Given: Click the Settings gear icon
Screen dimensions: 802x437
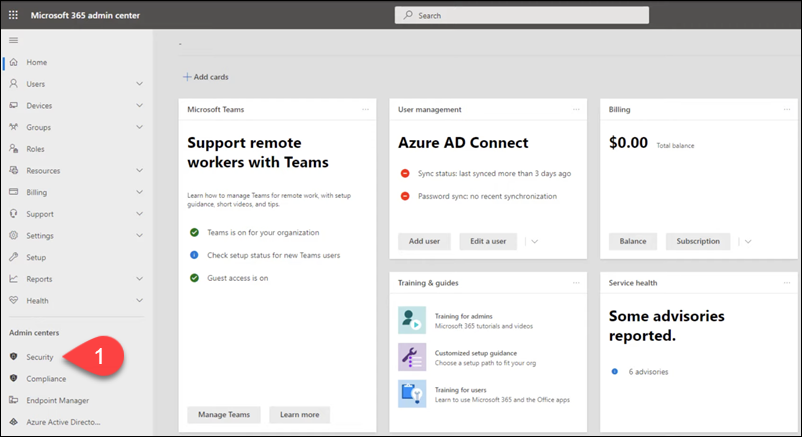Looking at the screenshot, I should pos(14,235).
